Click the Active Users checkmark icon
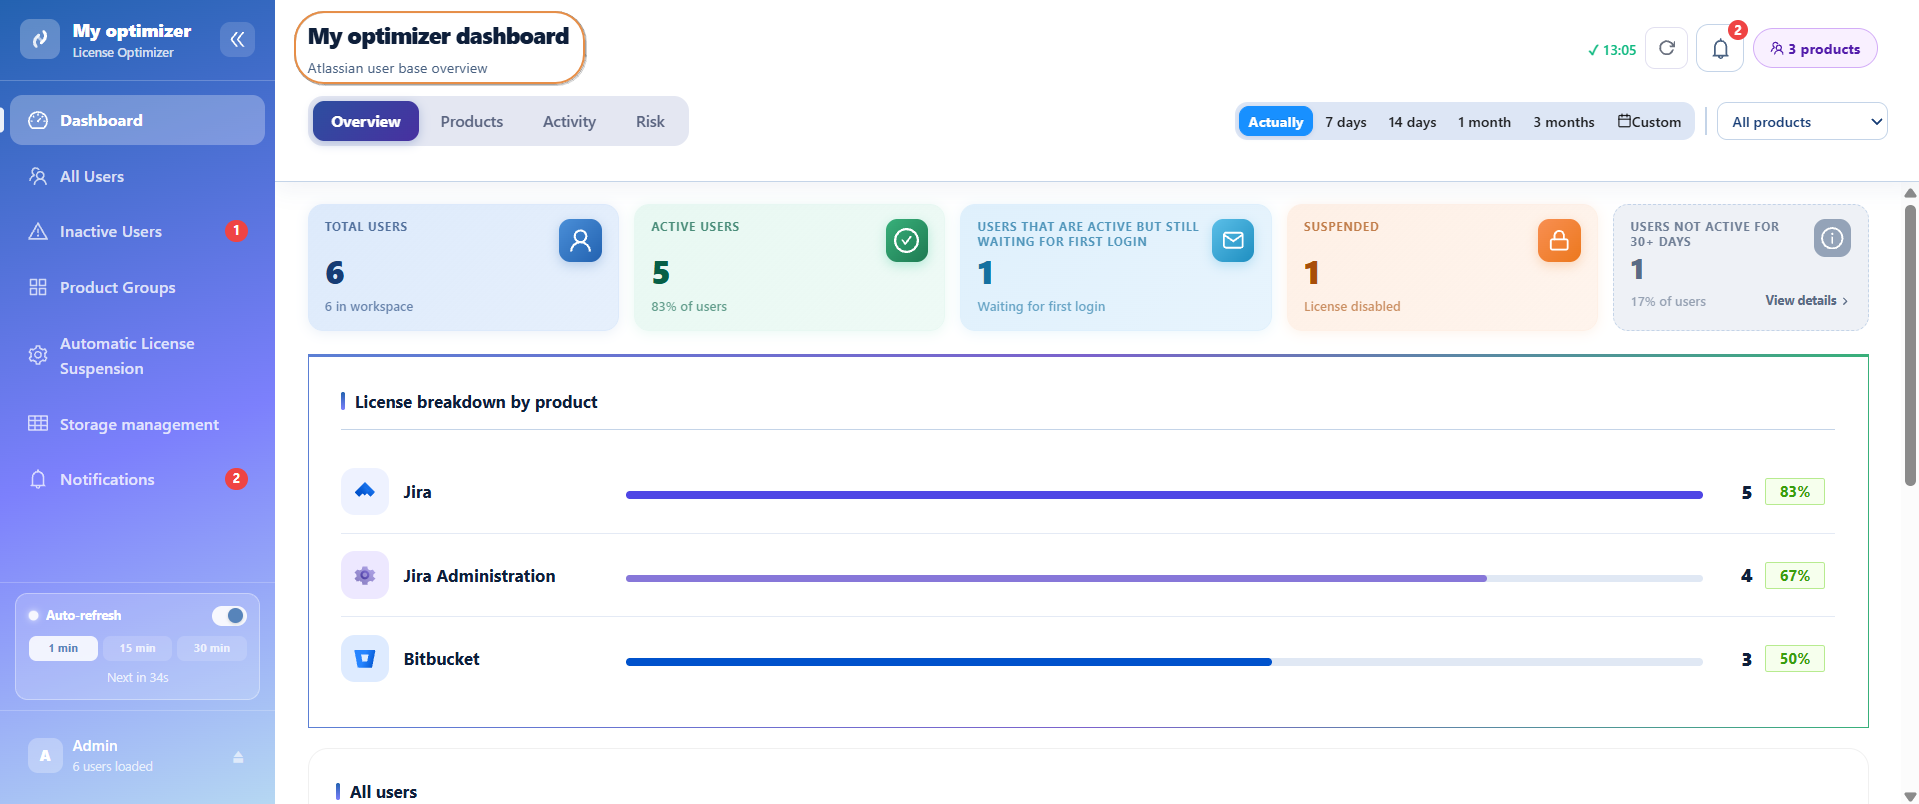Screen dimensions: 1919x804 (x=907, y=240)
